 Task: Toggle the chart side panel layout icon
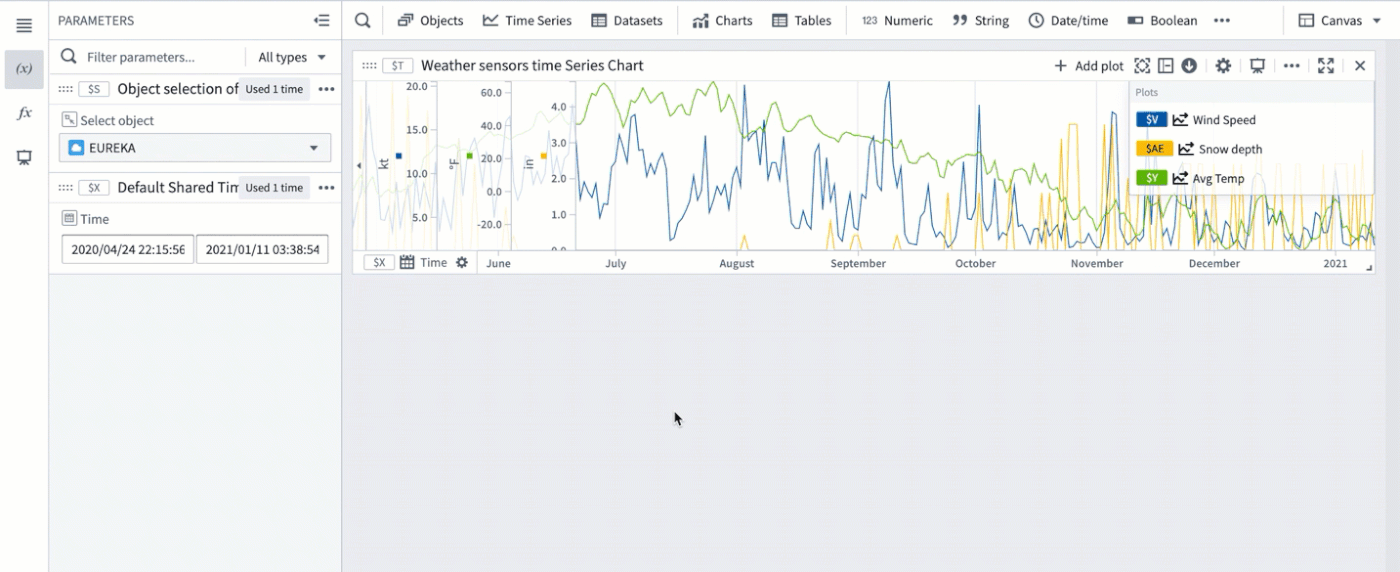click(1166, 66)
